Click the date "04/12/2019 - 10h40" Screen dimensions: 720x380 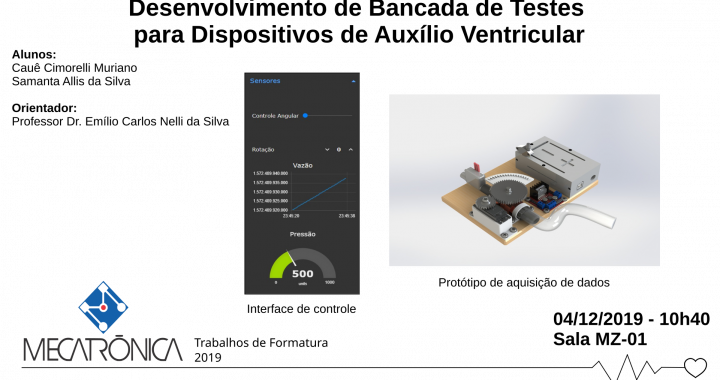pos(631,319)
